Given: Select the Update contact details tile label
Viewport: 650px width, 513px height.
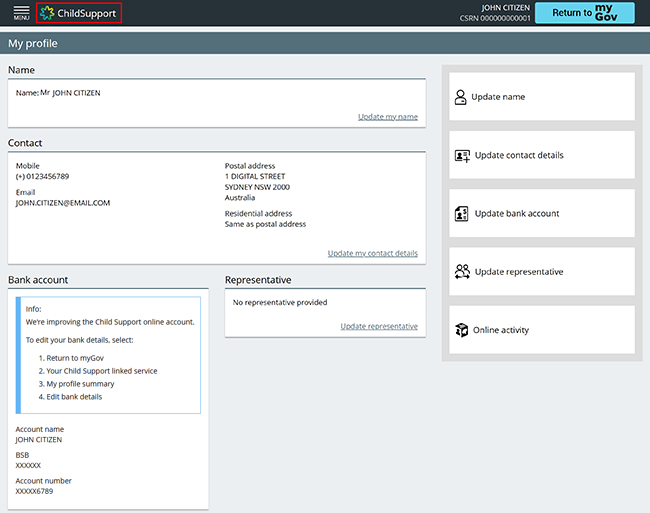Looking at the screenshot, I should pyautogui.click(x=519, y=155).
